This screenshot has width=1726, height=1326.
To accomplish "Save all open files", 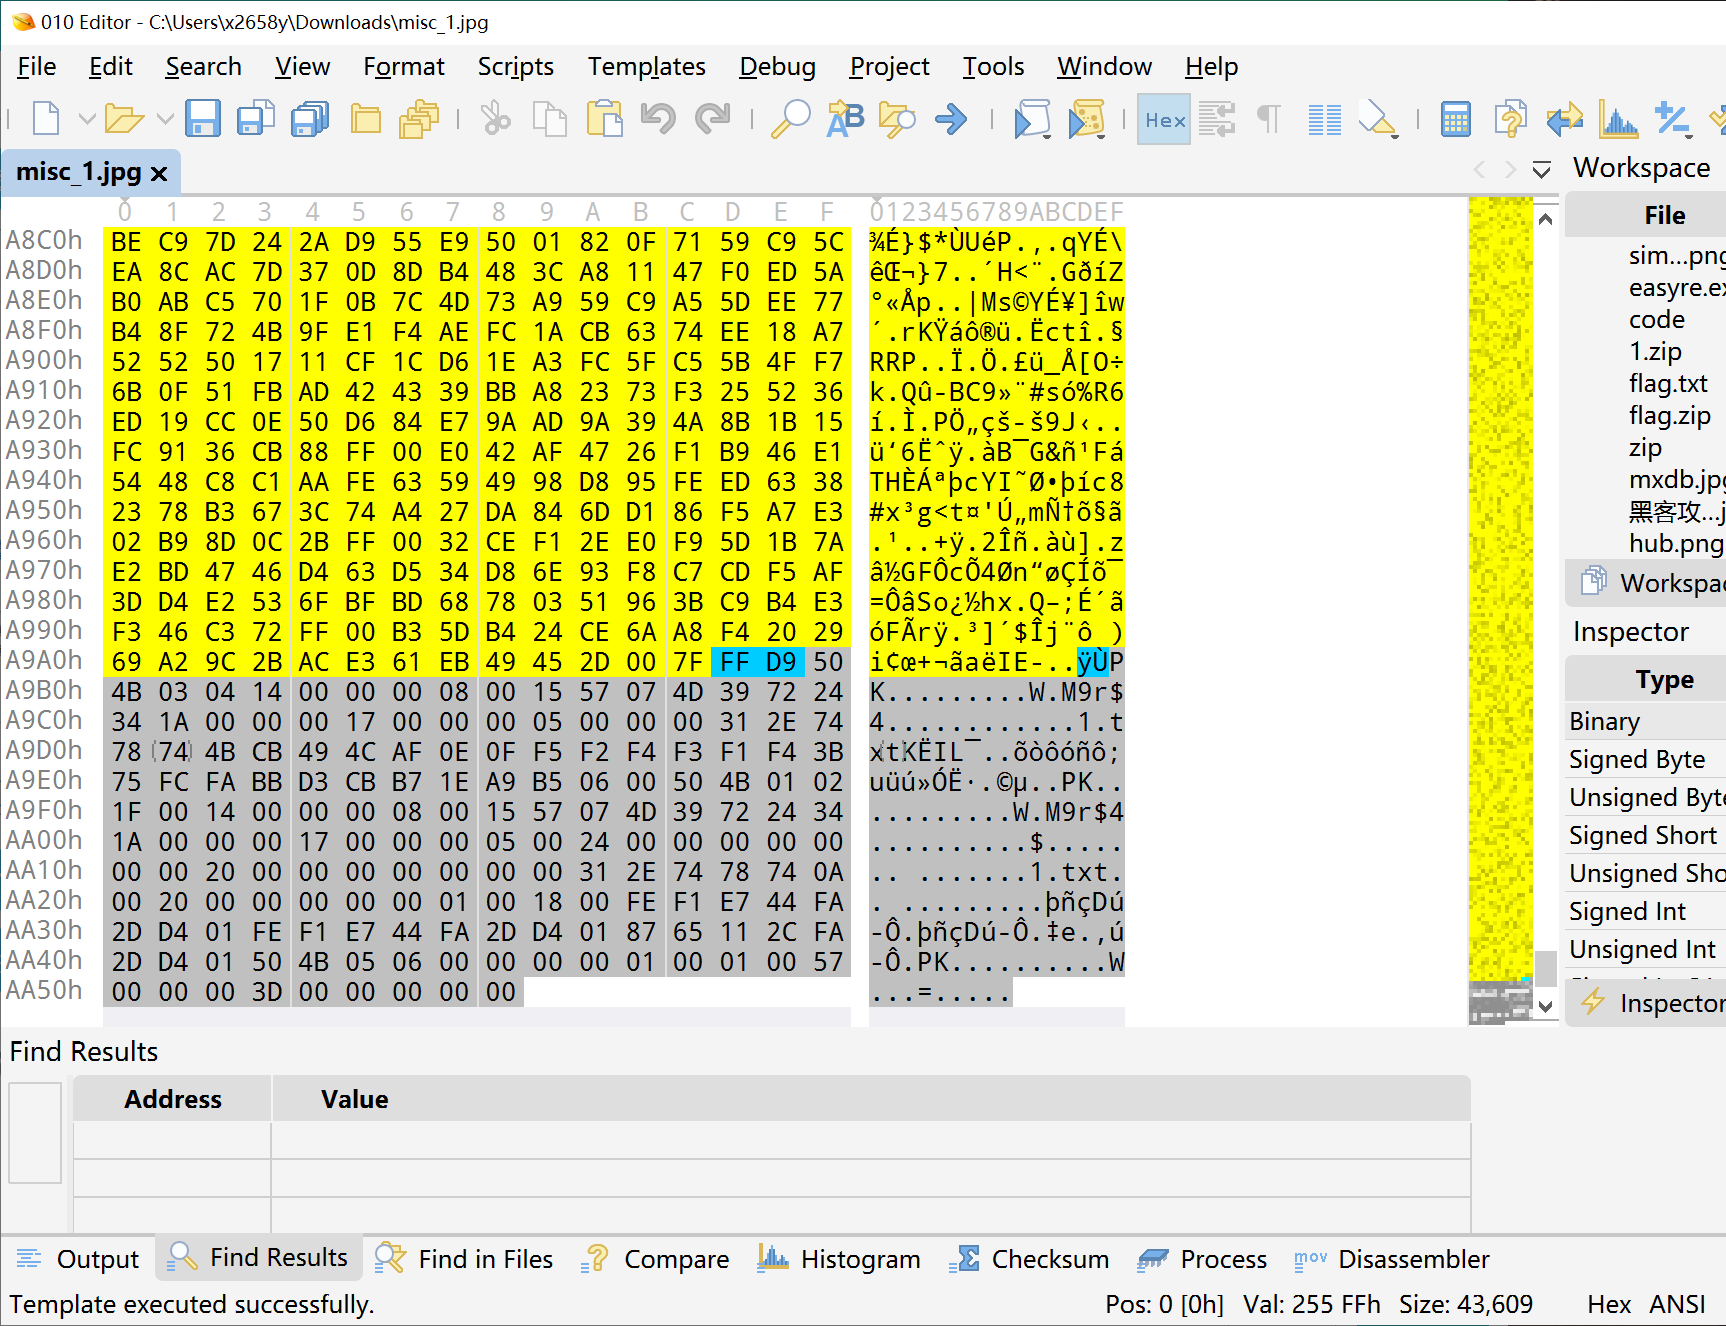I will (311, 119).
